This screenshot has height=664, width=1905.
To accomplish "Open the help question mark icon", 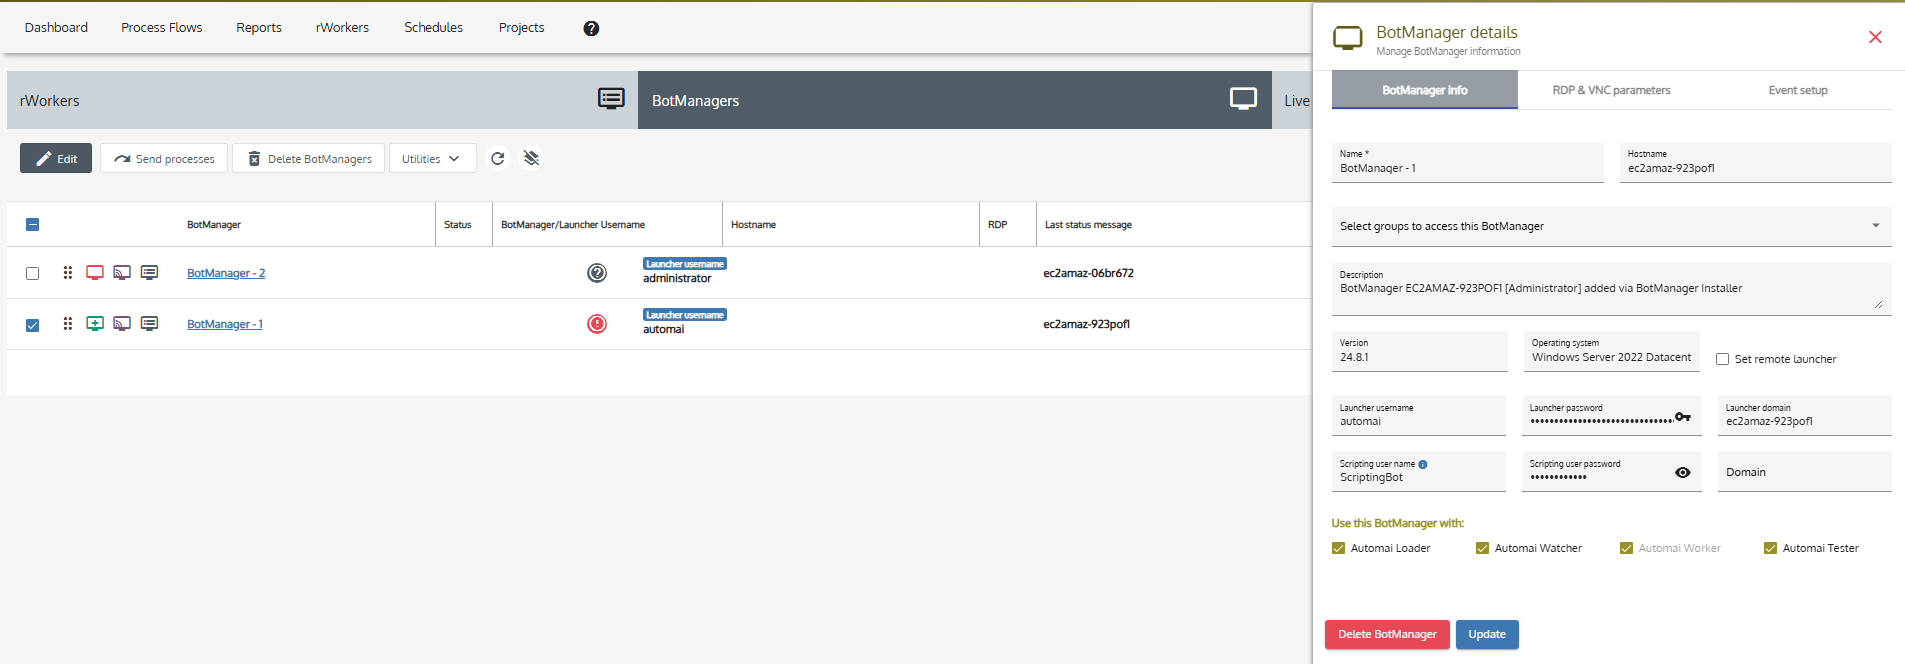I will point(591,28).
